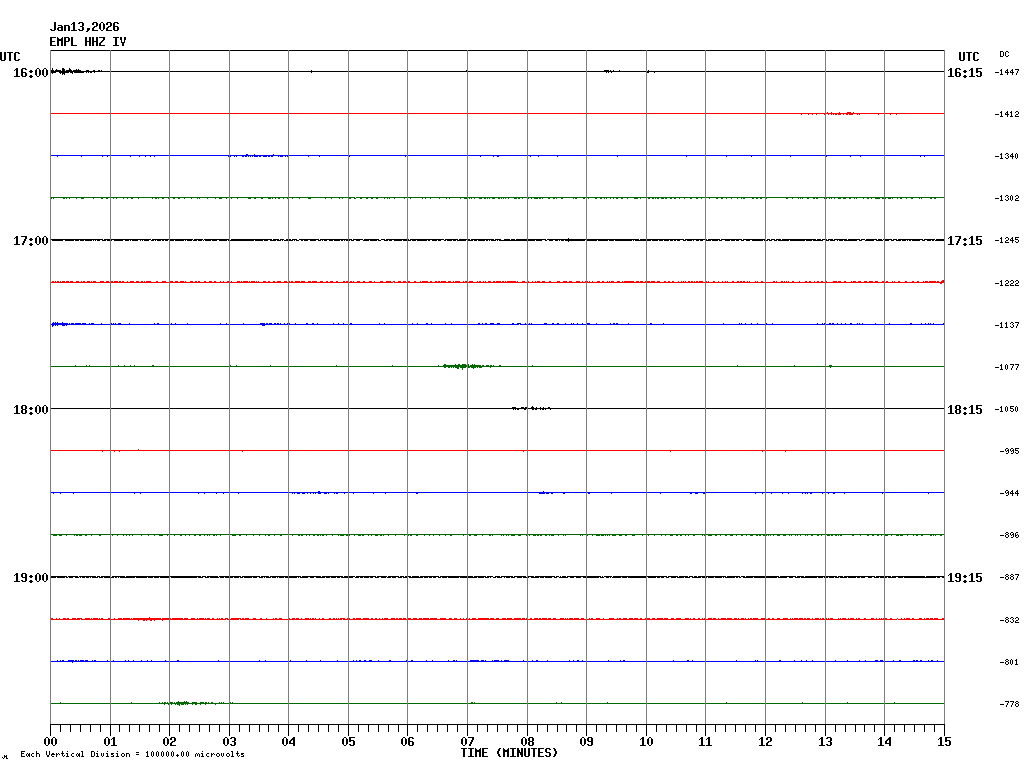Viewport: 1024px width, 768px height.
Task: Click the green signal burst near minute 7
Action: pos(462,366)
